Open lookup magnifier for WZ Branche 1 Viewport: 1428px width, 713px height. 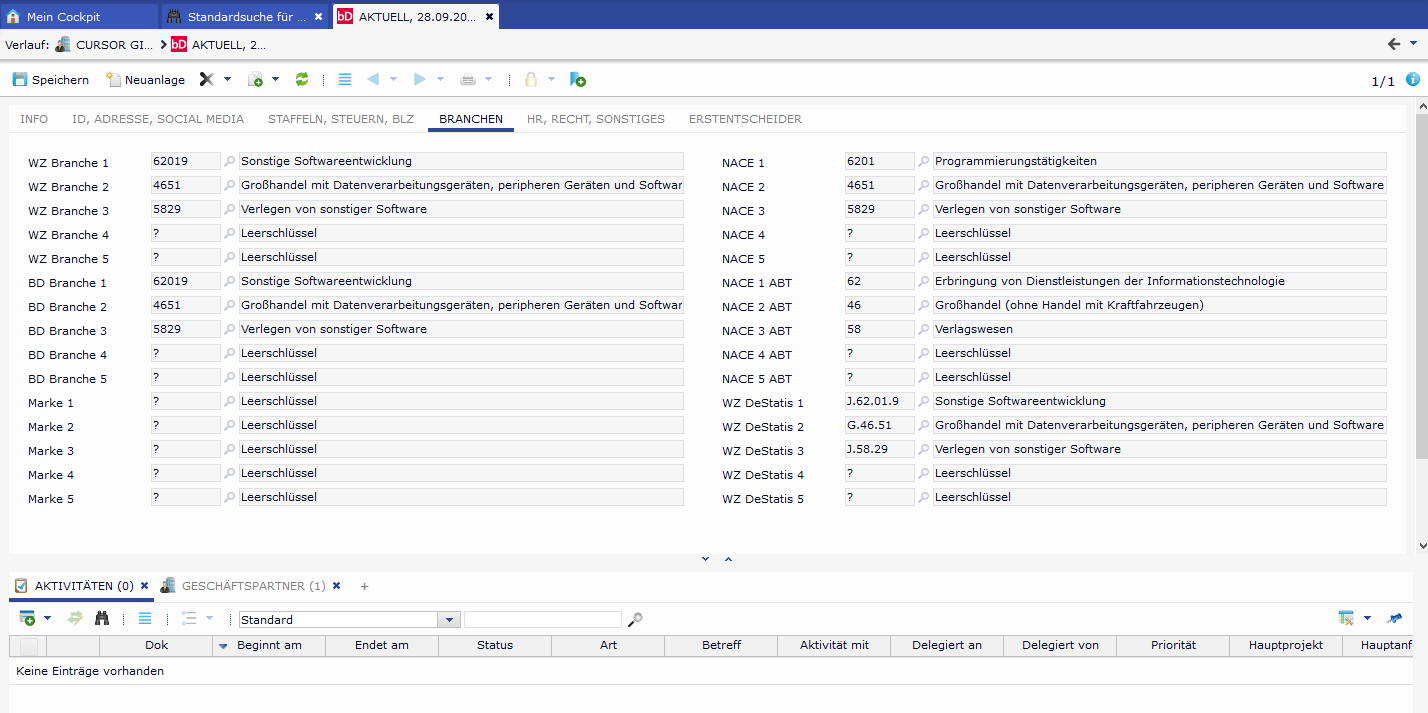[x=229, y=162]
